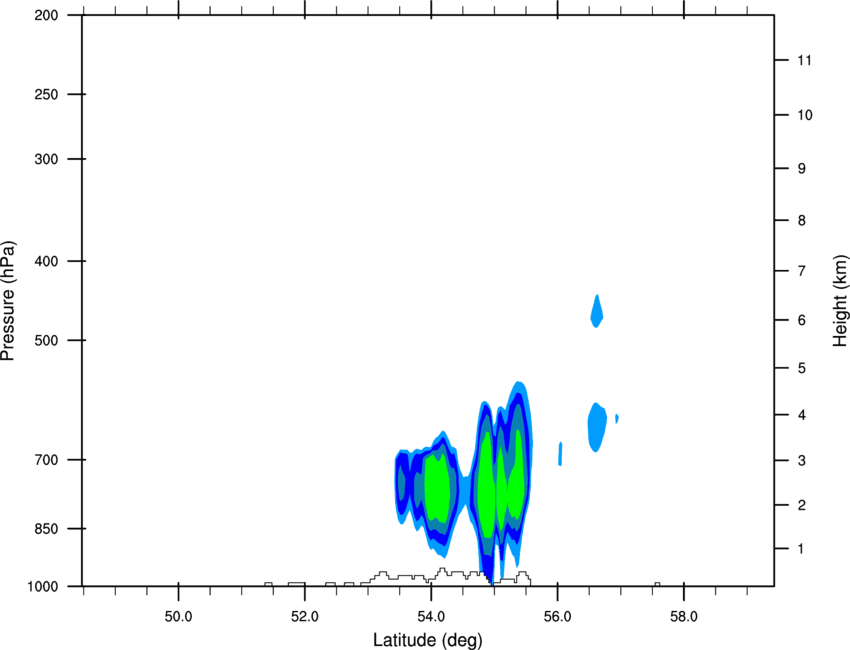Click the "Height (km)" axis title
The image size is (850, 650).
point(840,300)
